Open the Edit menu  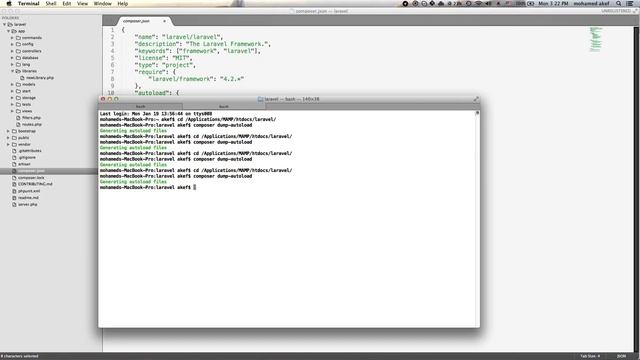click(x=67, y=4)
